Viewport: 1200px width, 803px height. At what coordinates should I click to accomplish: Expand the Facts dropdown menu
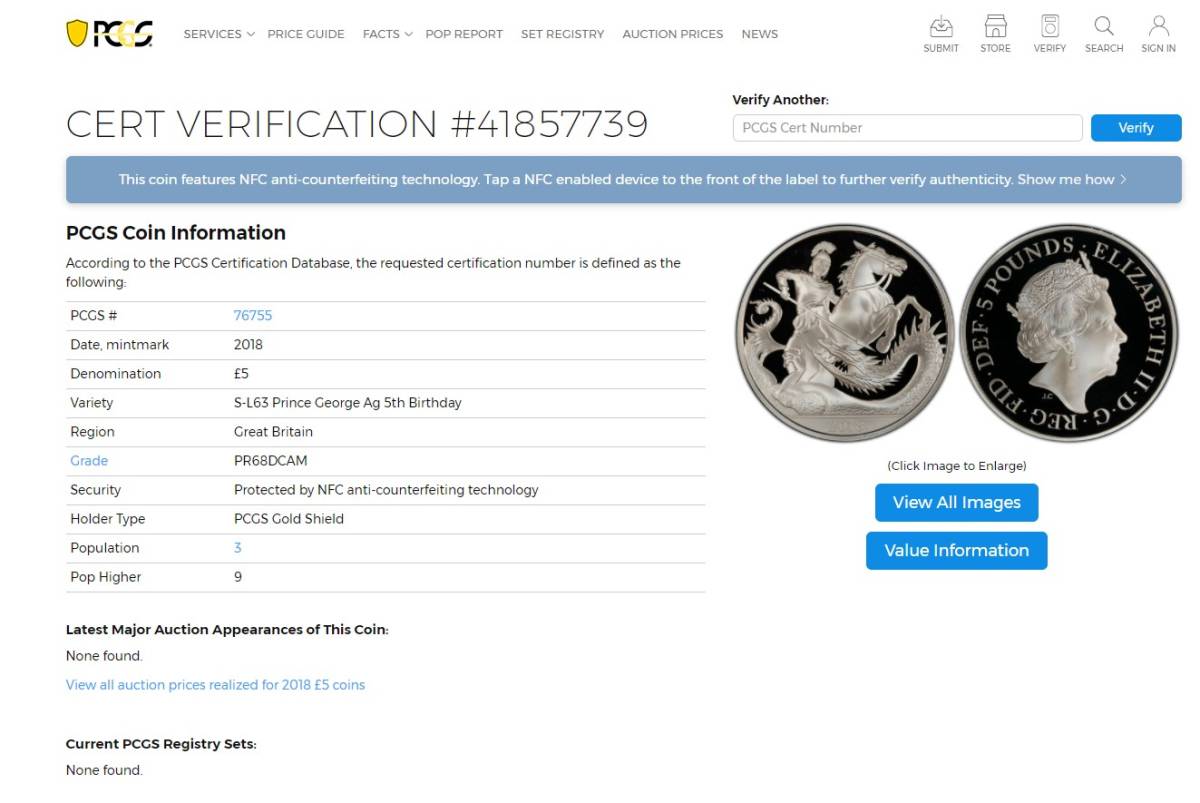[x=387, y=34]
